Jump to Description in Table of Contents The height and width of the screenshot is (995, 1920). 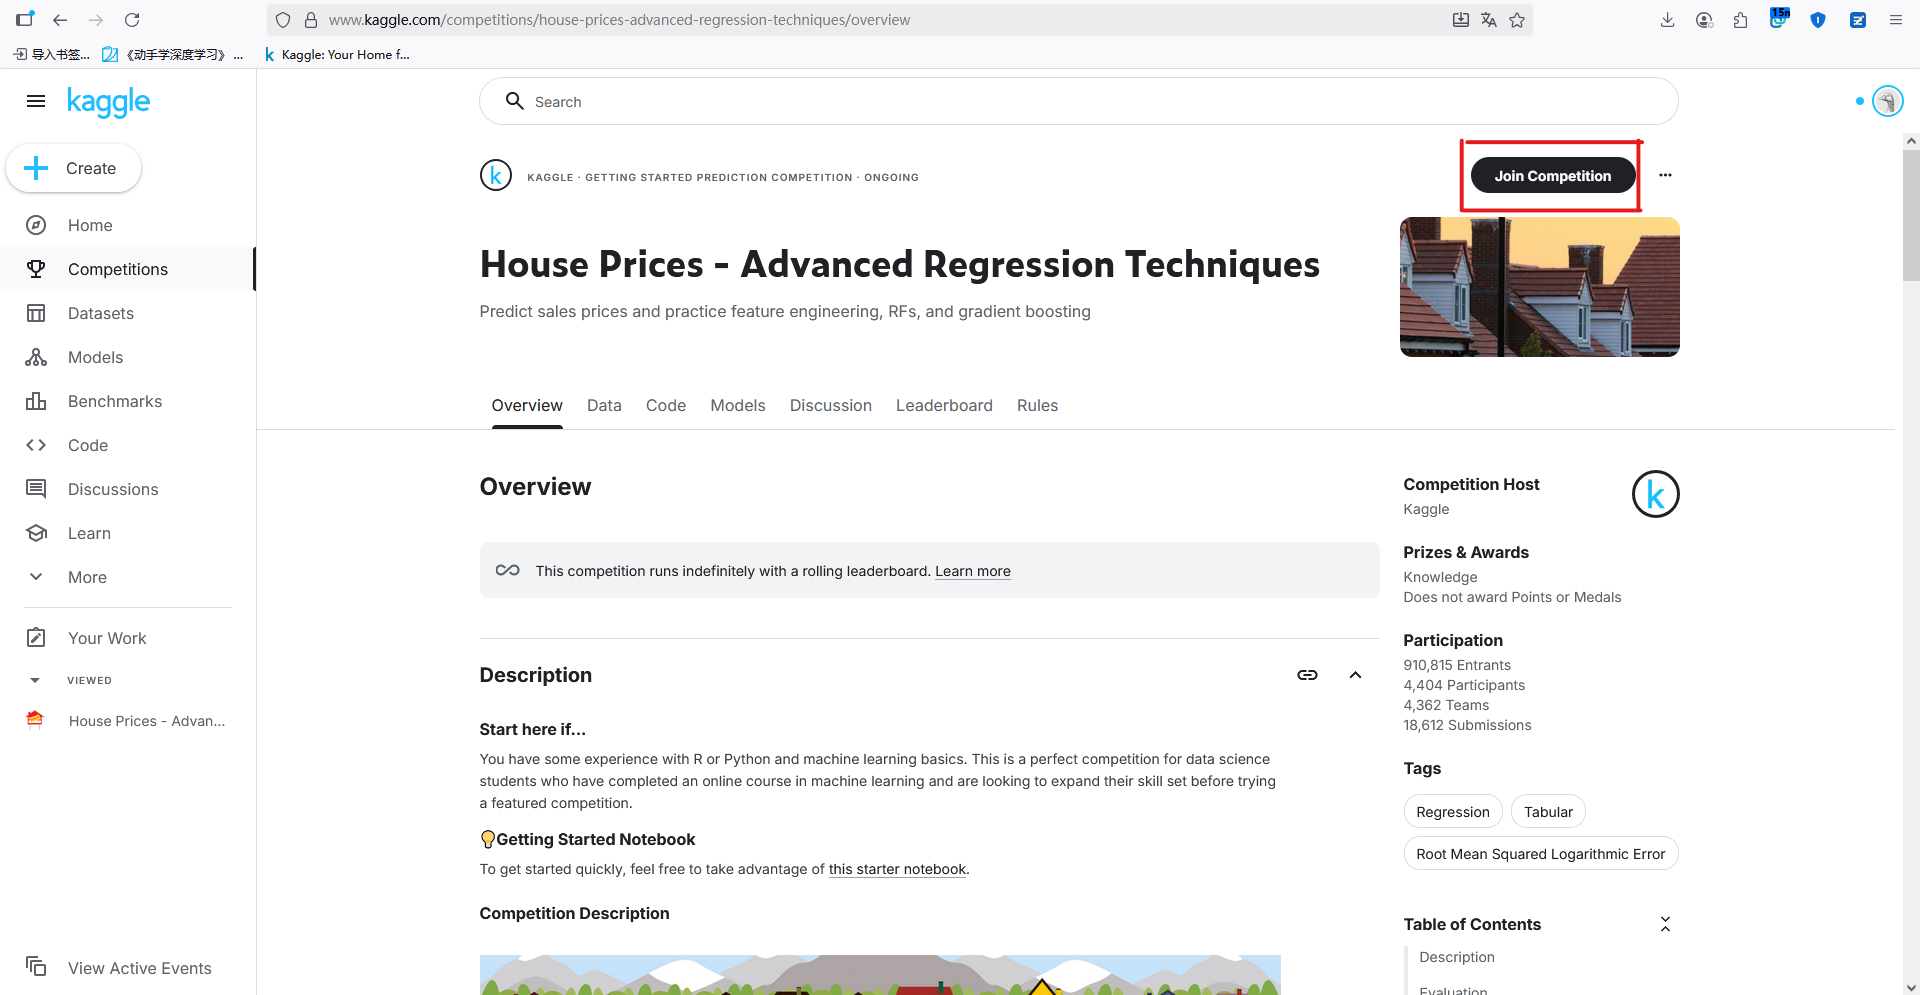[1457, 957]
